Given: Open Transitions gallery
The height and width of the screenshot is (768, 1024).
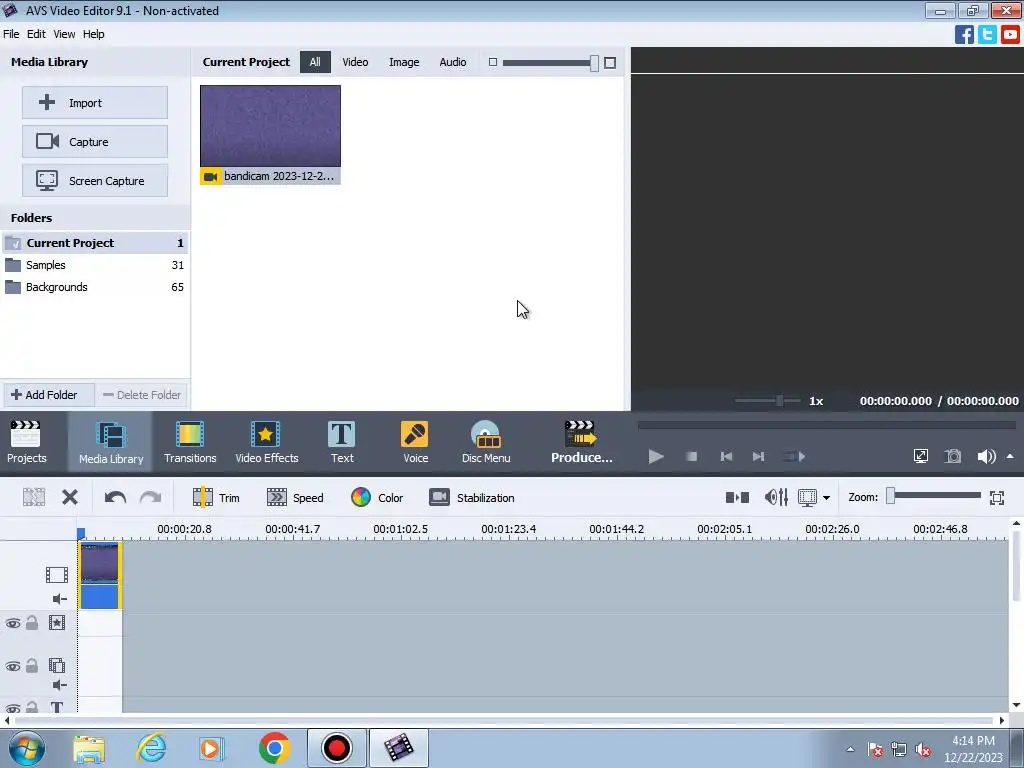Looking at the screenshot, I should 190,442.
